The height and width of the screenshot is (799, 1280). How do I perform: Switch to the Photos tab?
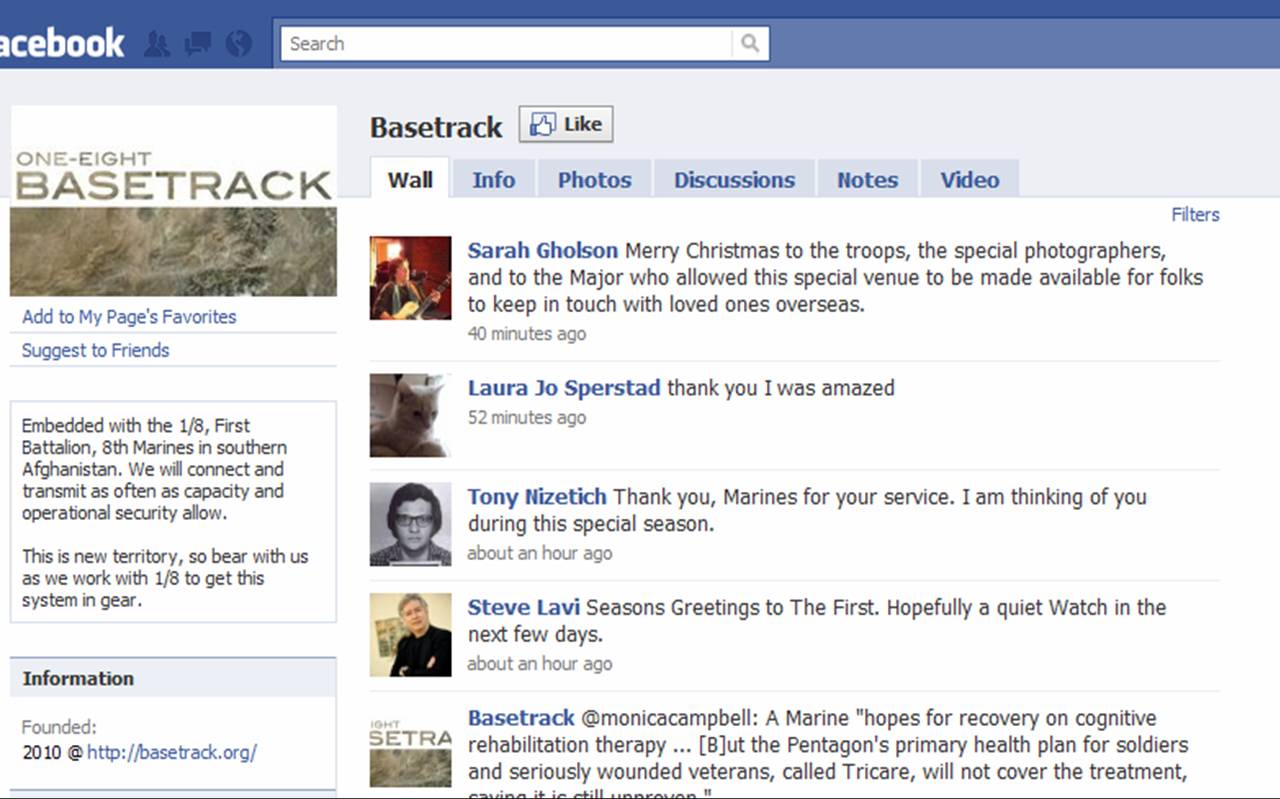pos(594,180)
